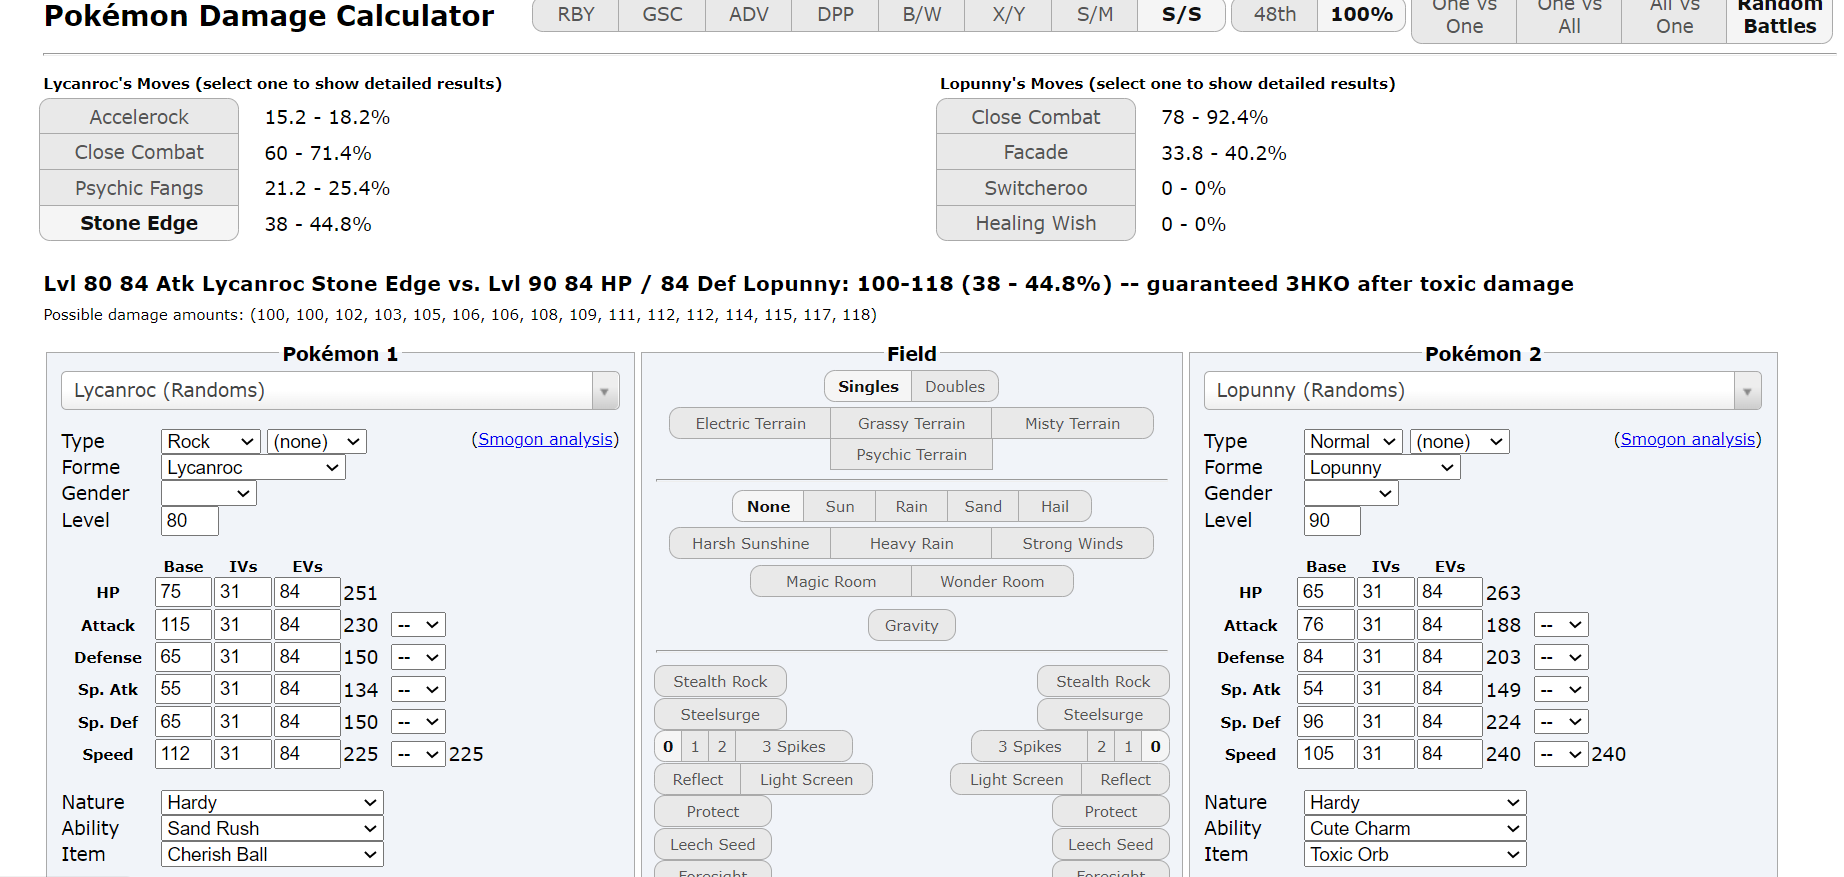Screen dimensions: 1844x877
Task: Open the Lycanroc (Randoms) species dropdown
Action: 340,390
